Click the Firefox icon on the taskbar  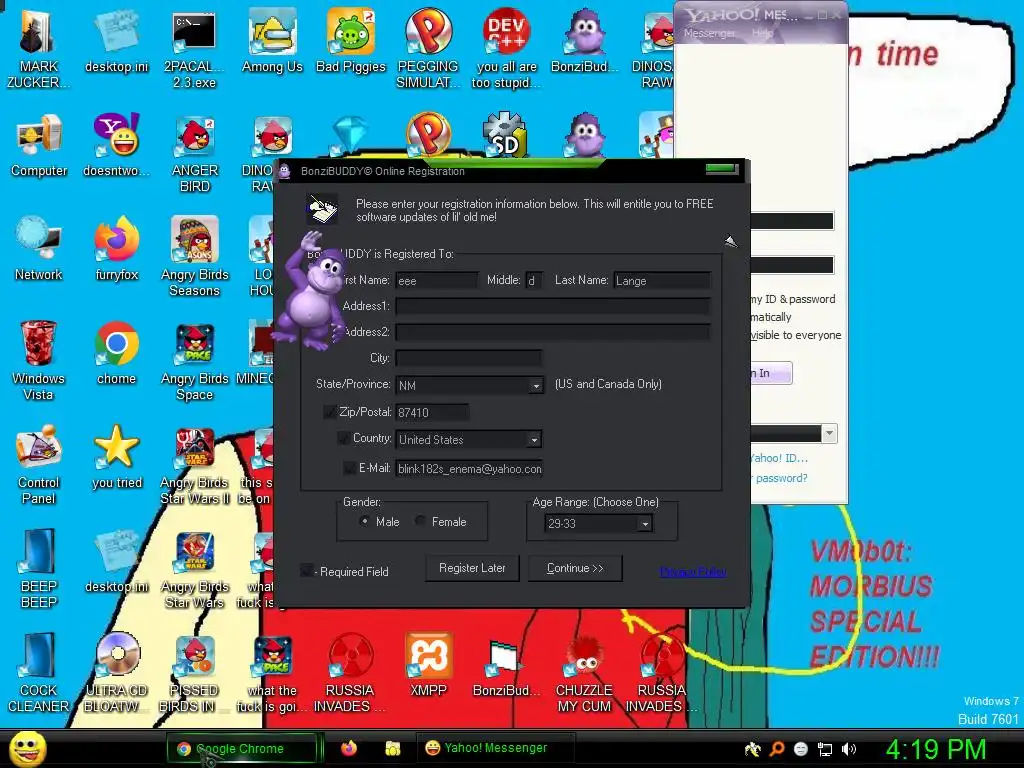coord(349,748)
